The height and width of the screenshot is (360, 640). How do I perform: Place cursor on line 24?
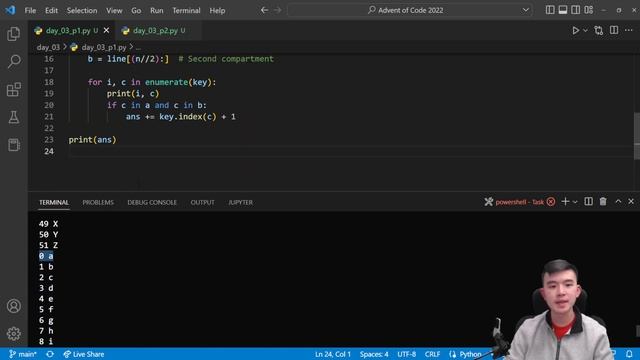tap(351, 151)
